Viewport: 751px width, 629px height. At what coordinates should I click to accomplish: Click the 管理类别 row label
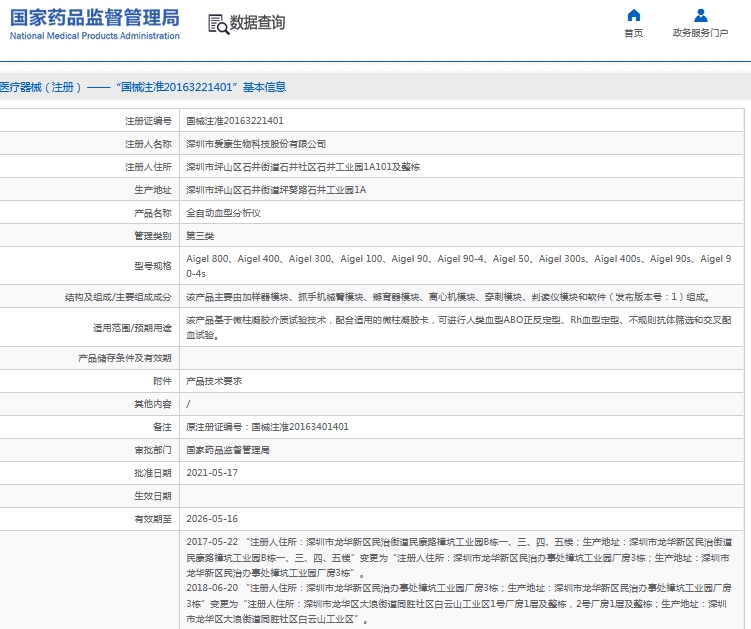[x=153, y=236]
